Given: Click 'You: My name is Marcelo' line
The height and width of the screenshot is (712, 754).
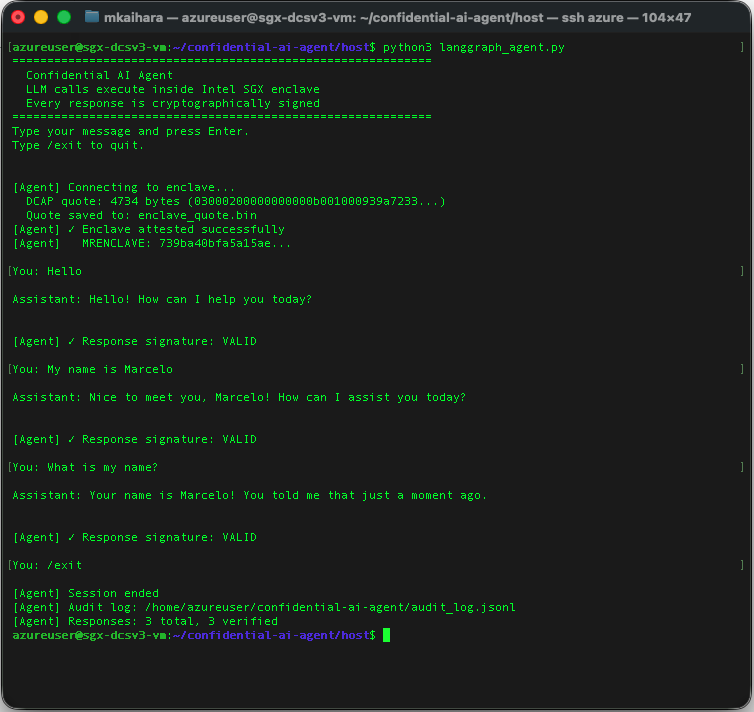Looking at the screenshot, I should tap(92, 369).
